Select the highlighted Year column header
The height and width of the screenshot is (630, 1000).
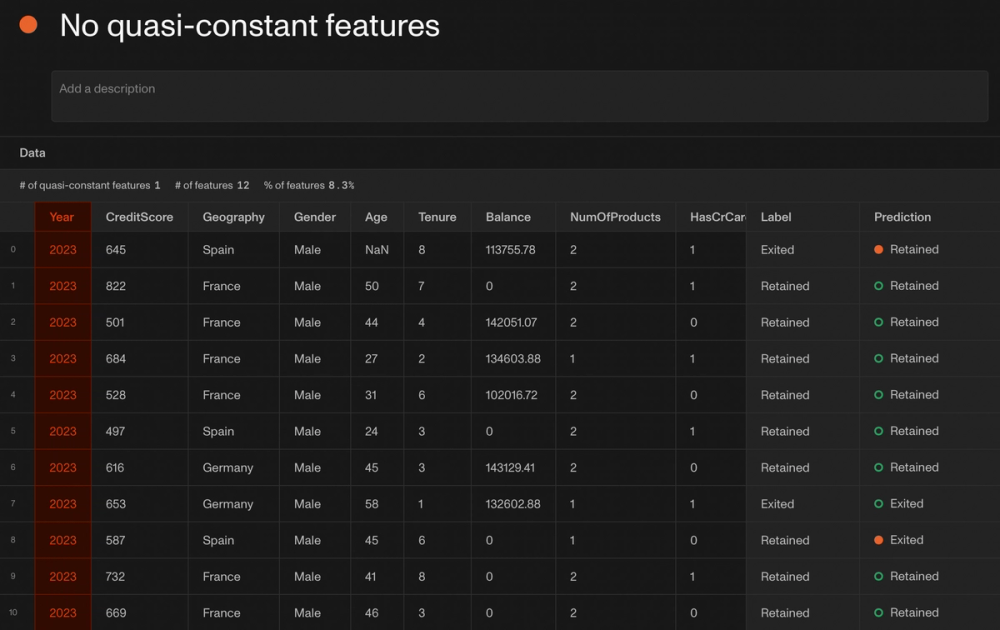(62, 217)
